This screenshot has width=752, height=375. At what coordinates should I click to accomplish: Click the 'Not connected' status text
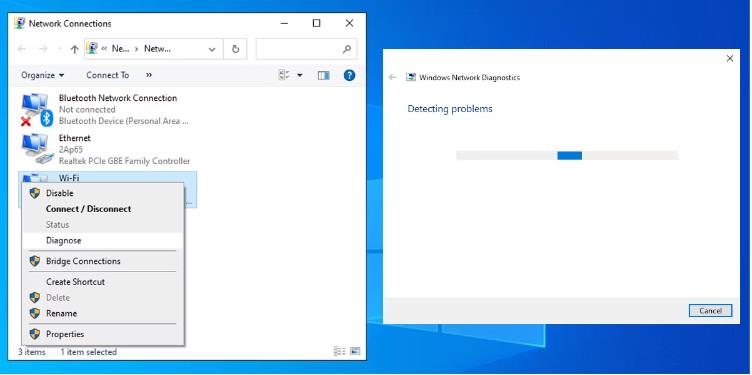[x=87, y=109]
